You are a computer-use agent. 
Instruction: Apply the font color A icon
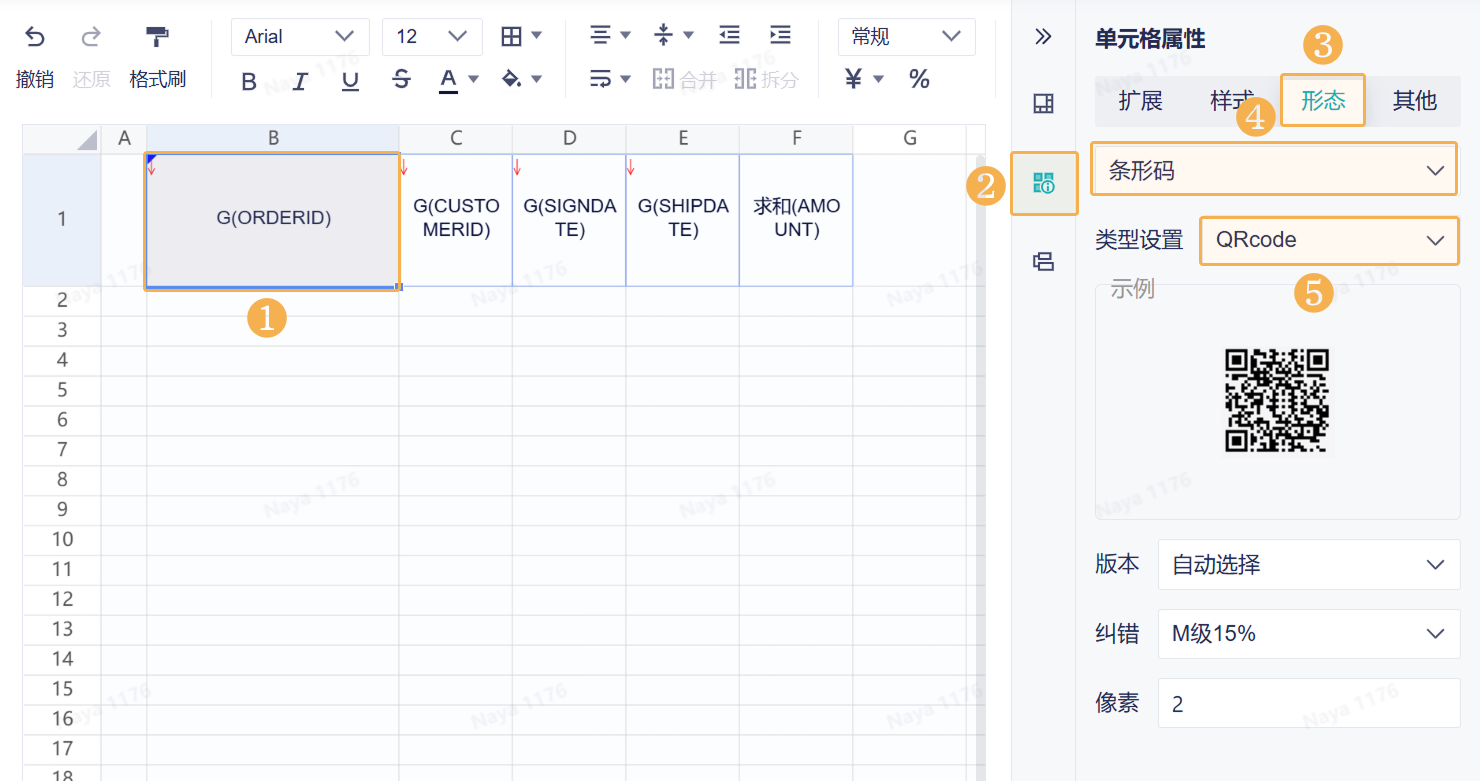pos(448,80)
